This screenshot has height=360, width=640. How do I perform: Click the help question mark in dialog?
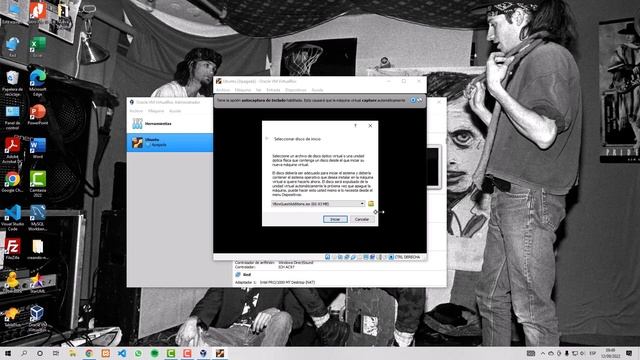pos(356,126)
